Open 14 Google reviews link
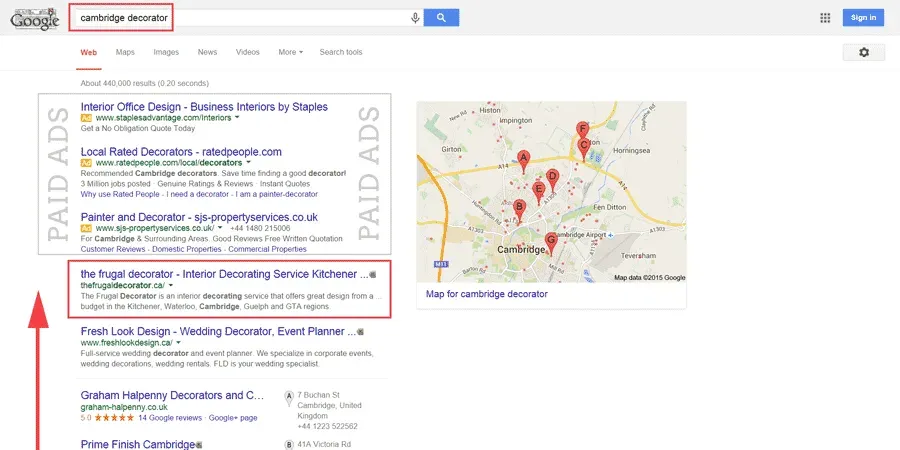The image size is (900, 450). [x=170, y=418]
